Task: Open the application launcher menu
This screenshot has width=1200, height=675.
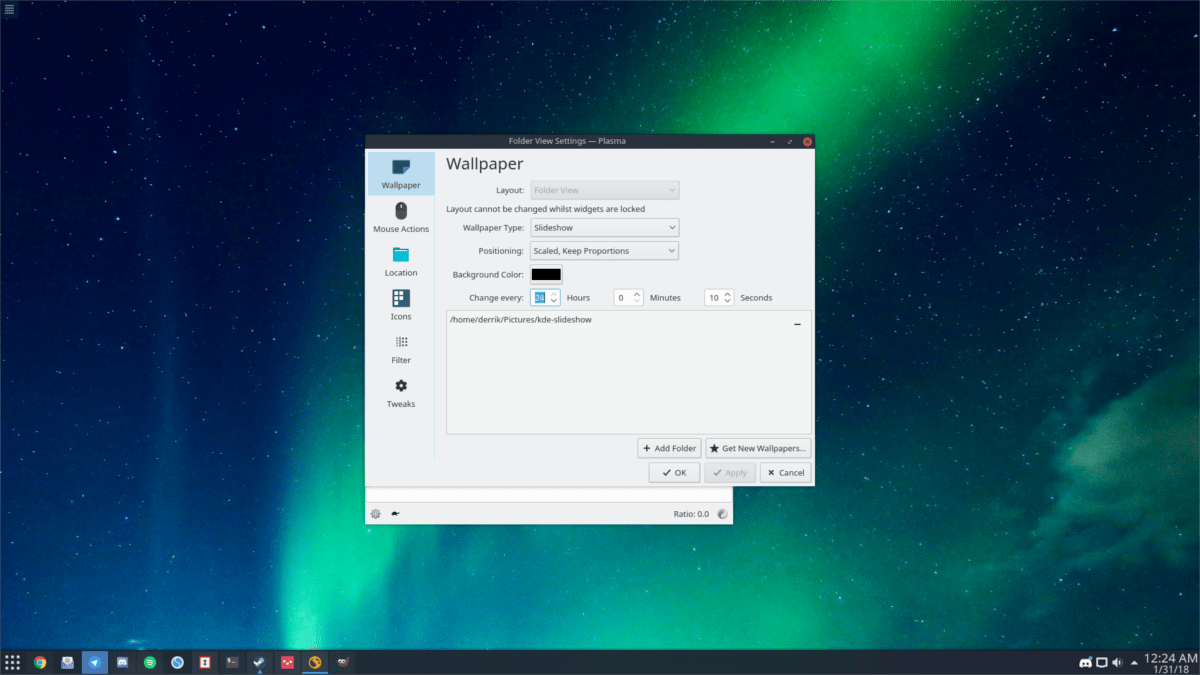Action: coord(12,662)
